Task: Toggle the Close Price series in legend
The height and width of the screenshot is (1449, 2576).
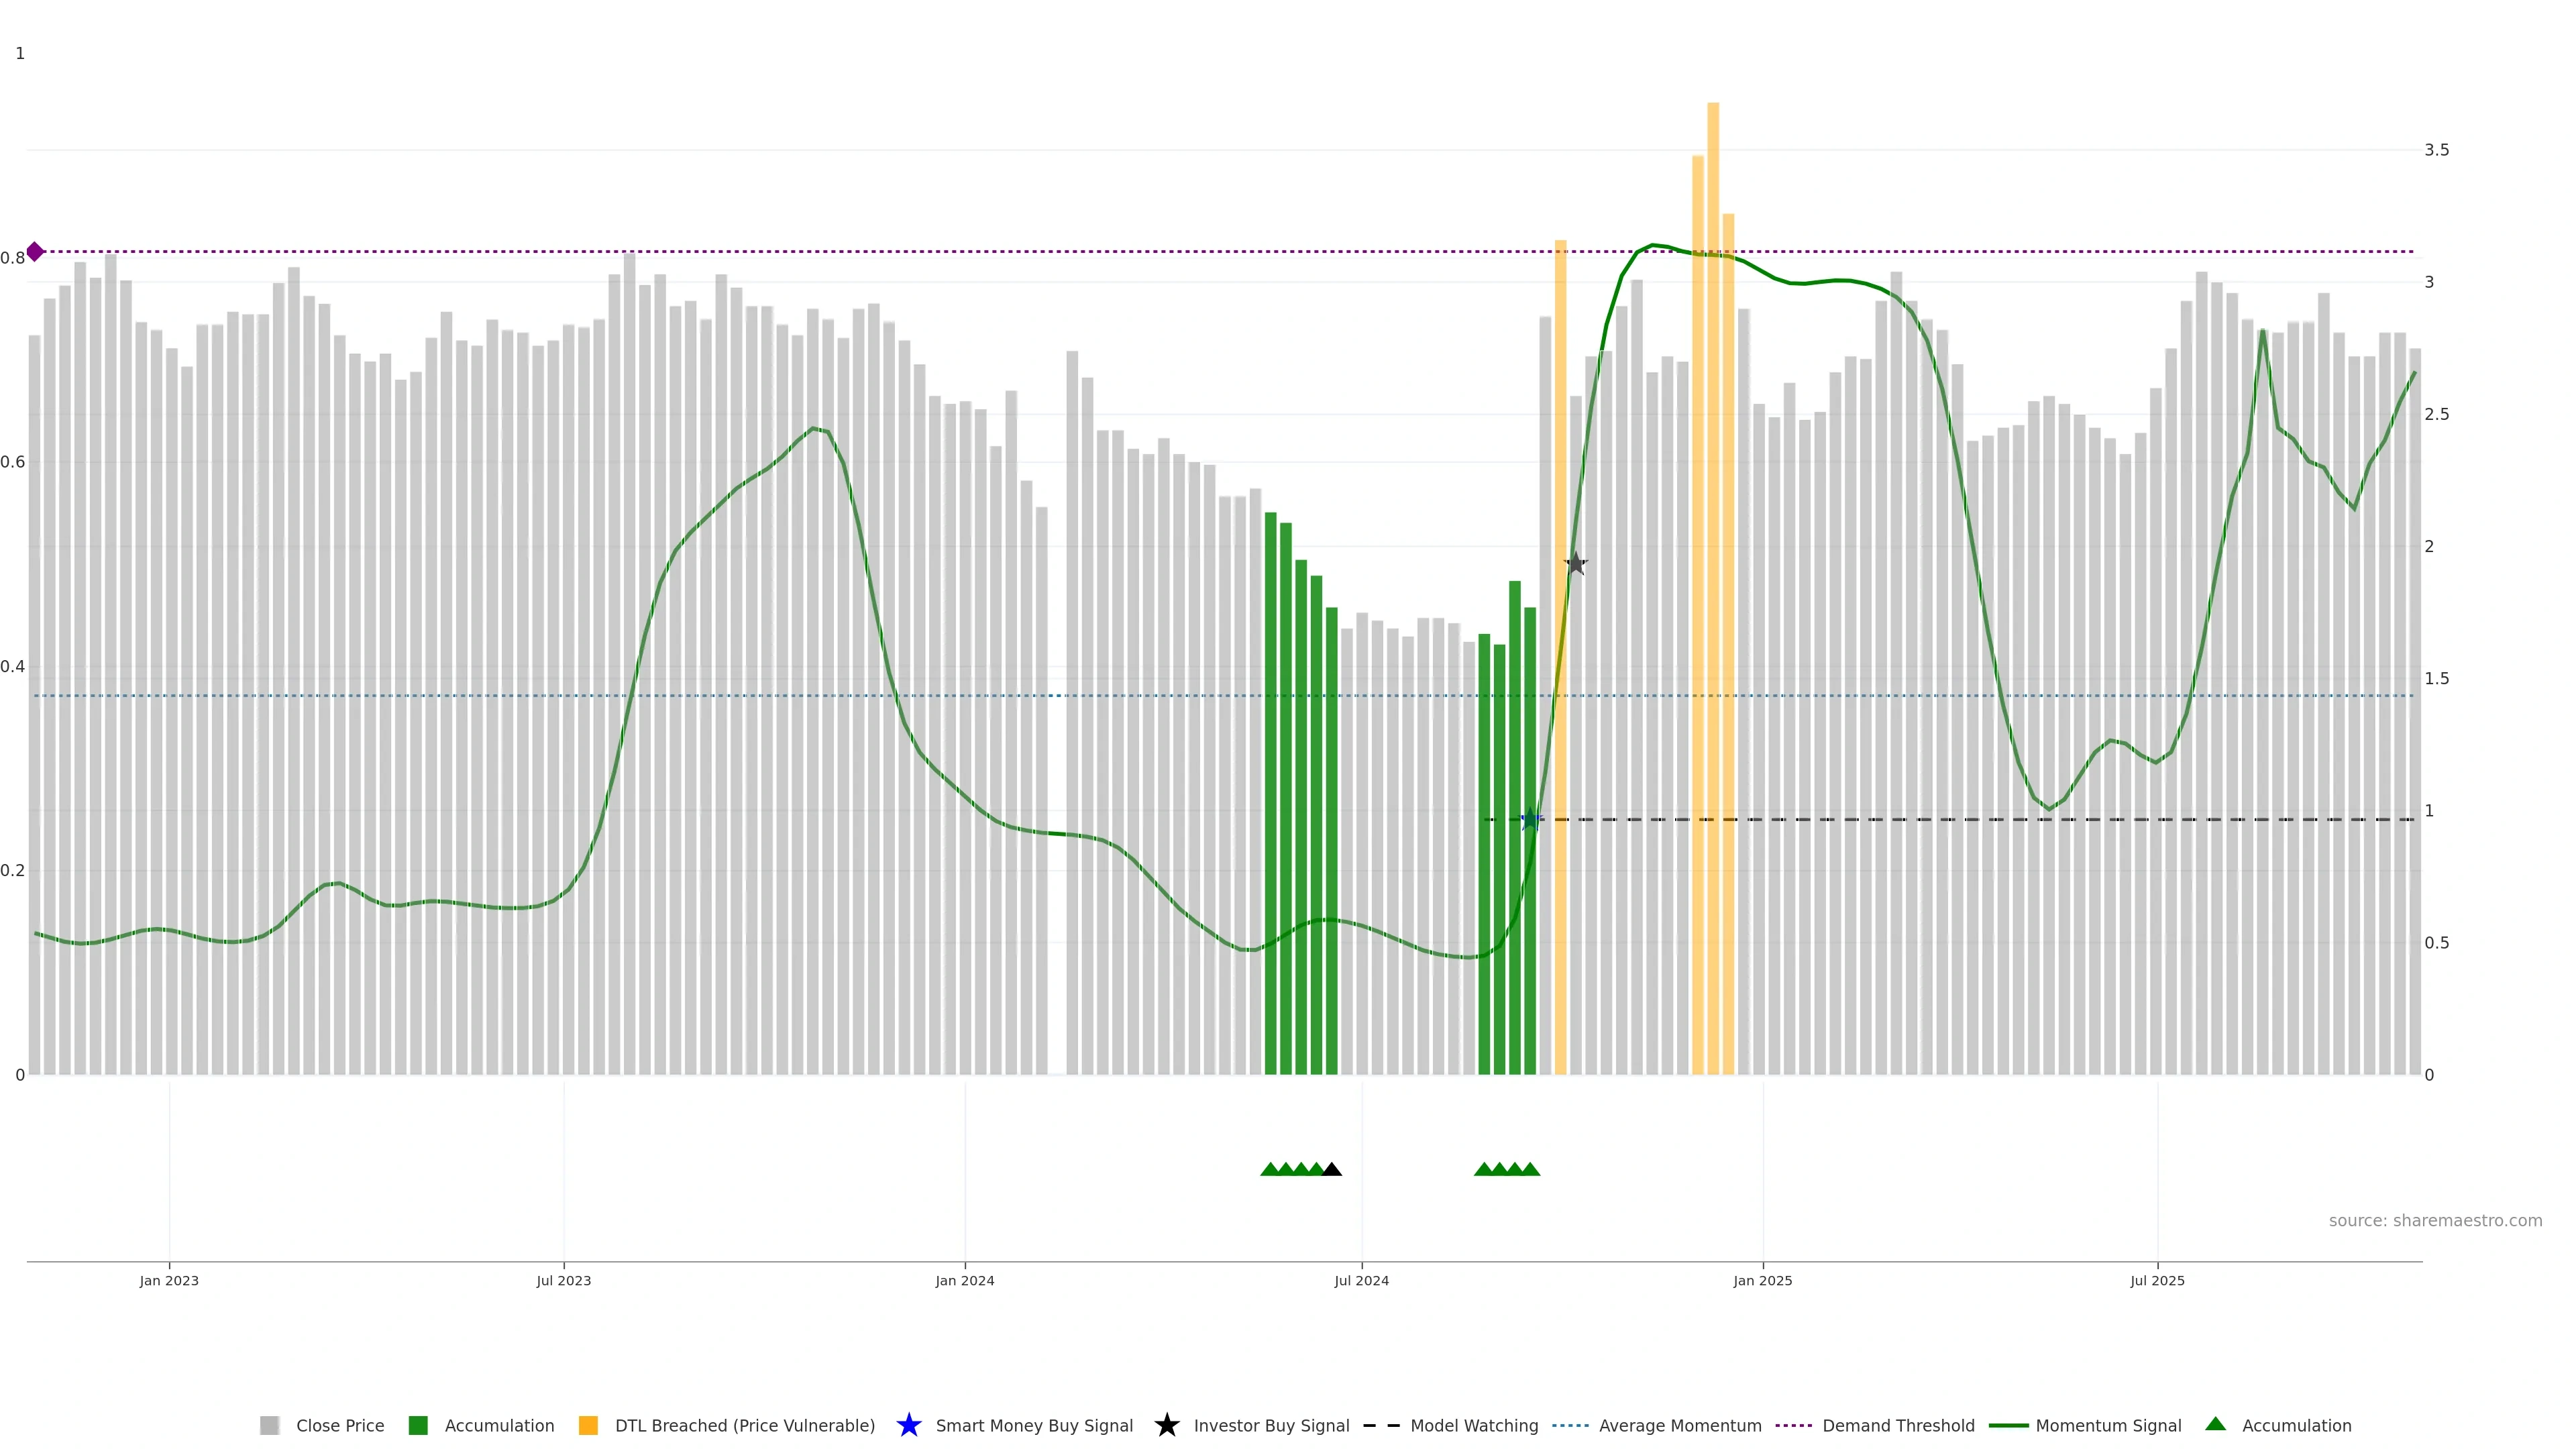Action: tap(339, 1425)
